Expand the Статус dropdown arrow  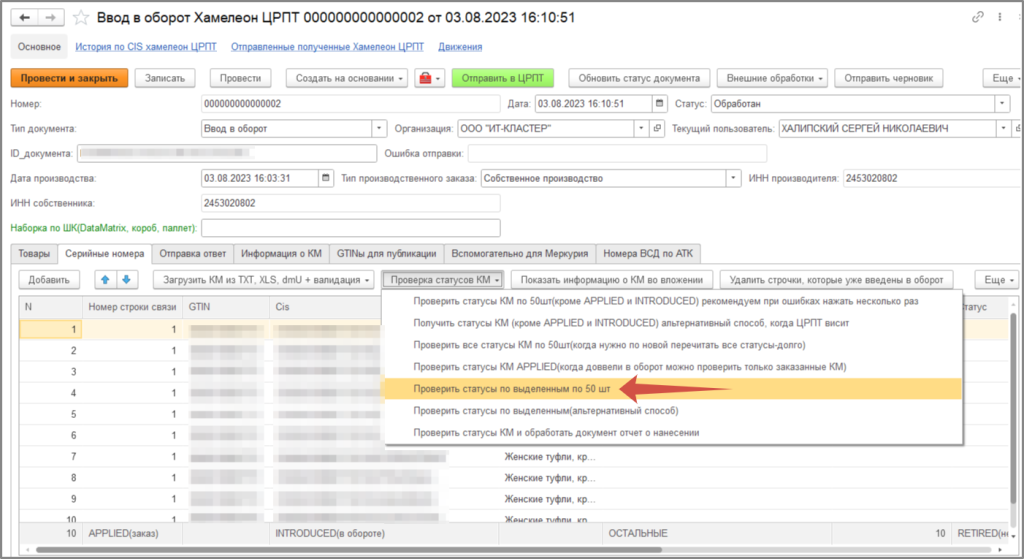point(1002,103)
